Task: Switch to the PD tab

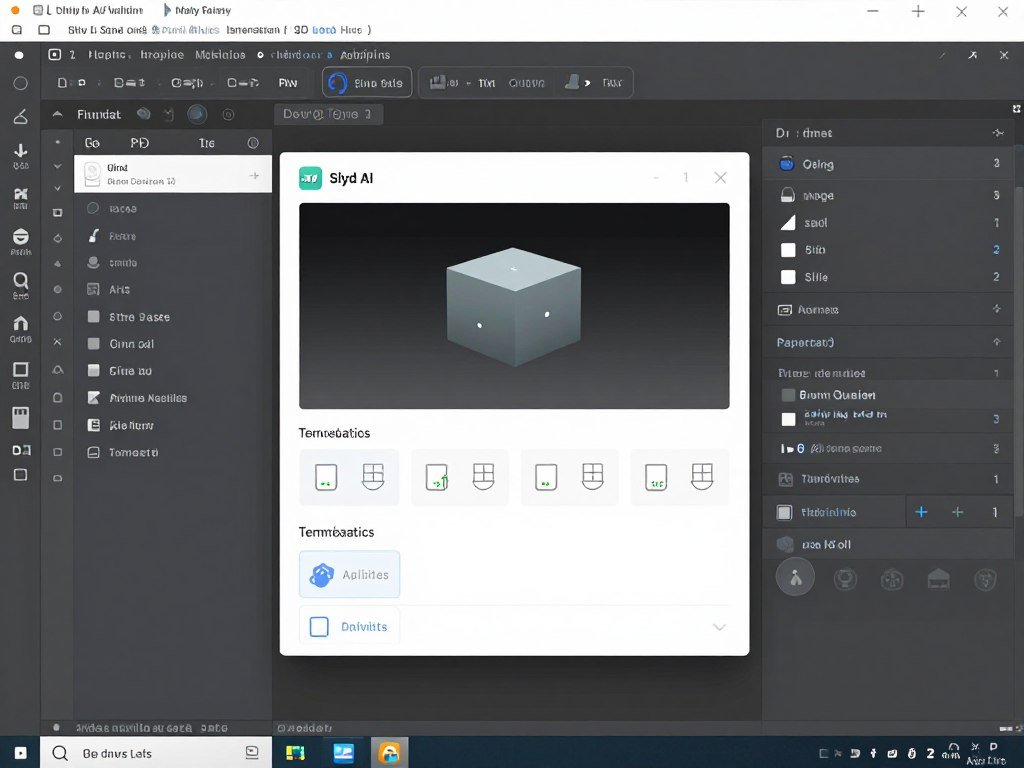Action: coord(139,143)
